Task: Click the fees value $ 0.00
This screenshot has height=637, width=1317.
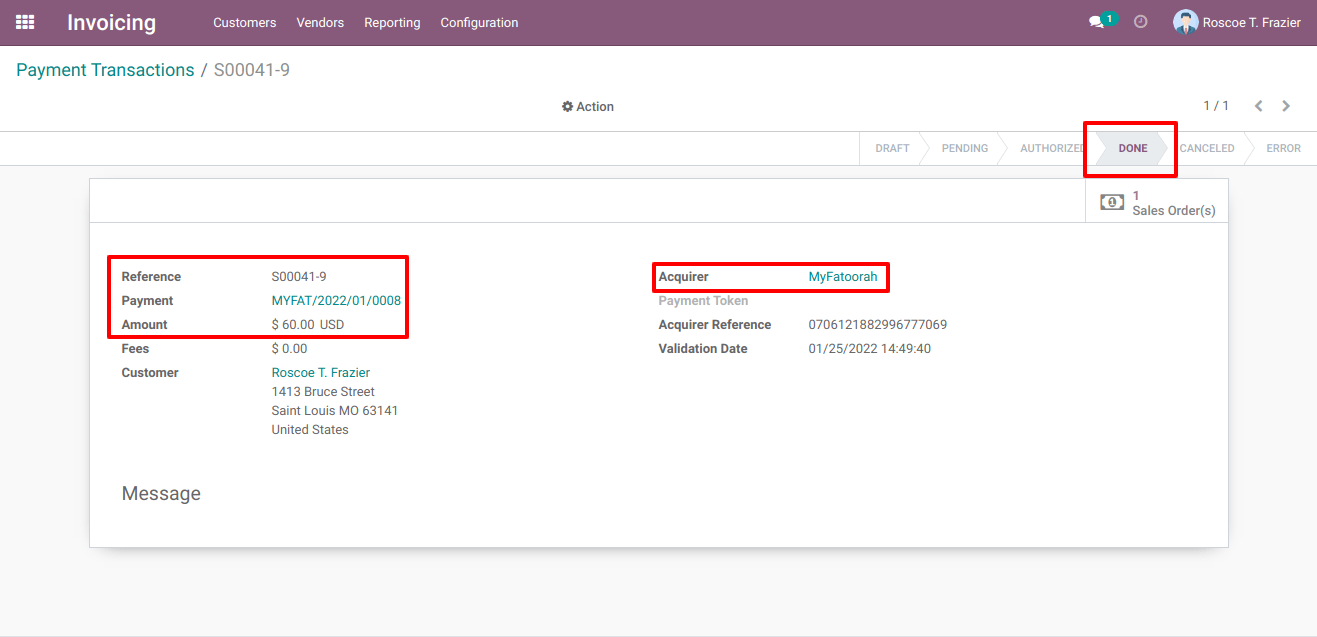Action: click(290, 349)
